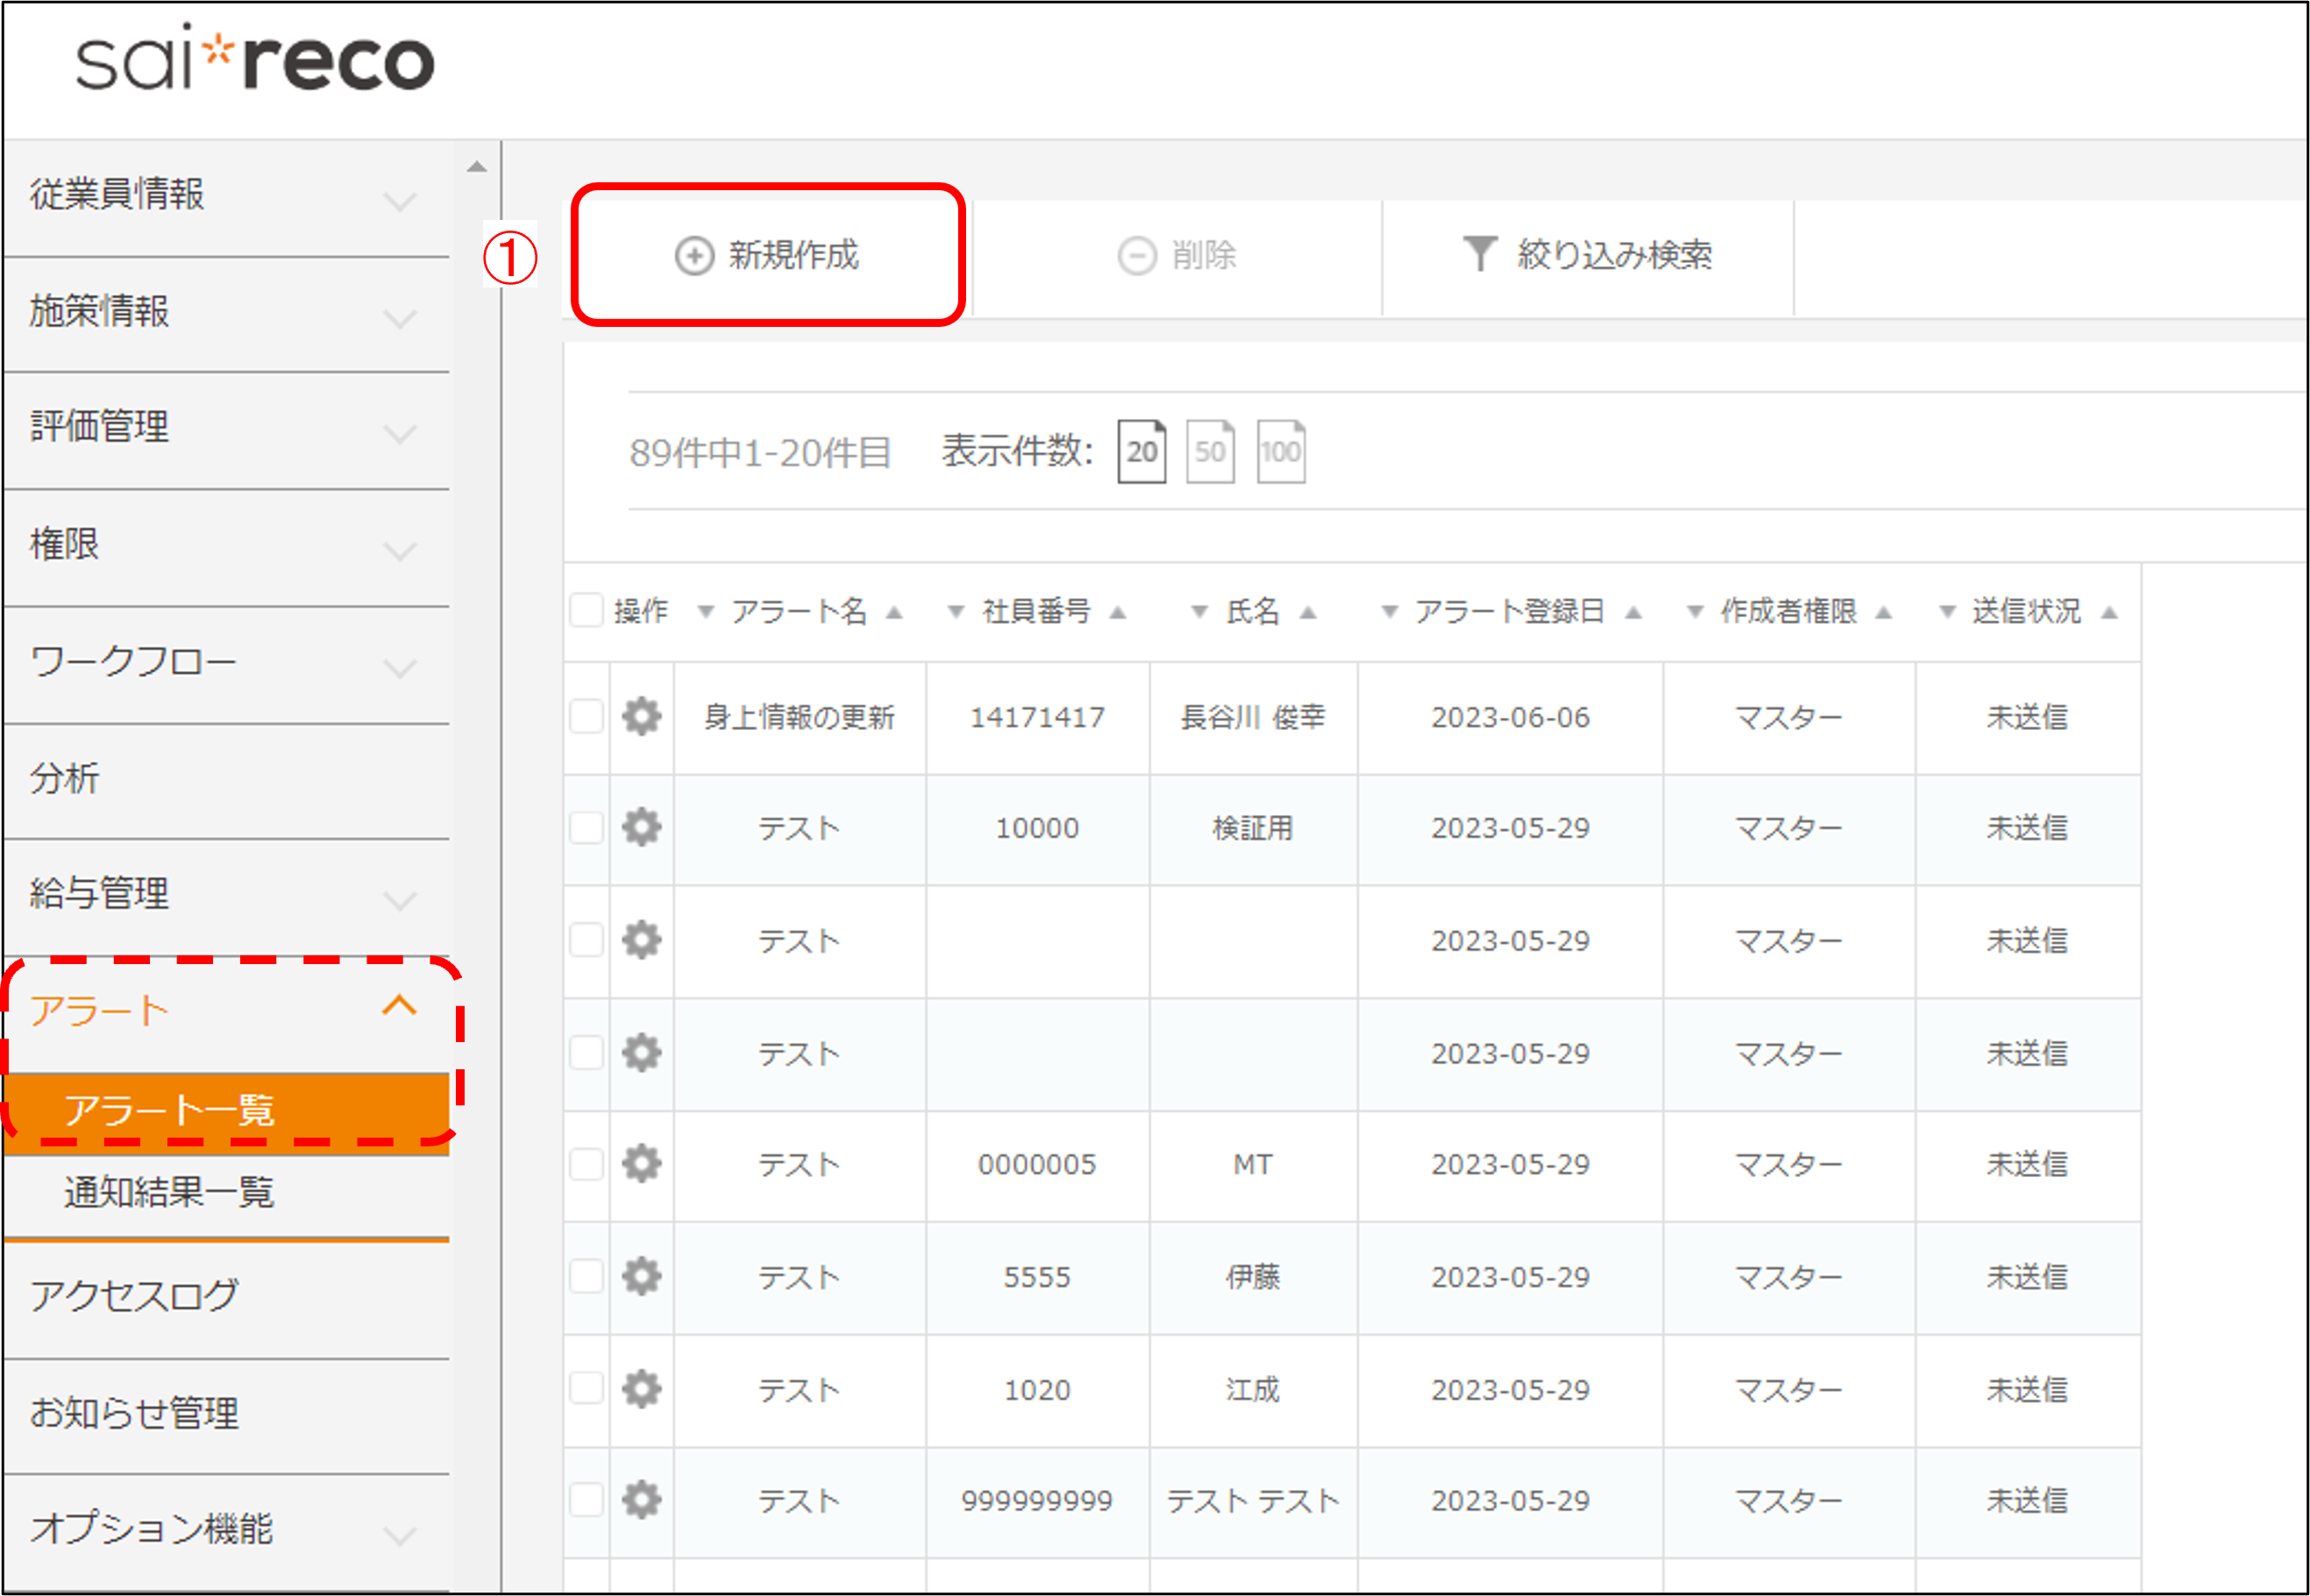Sort 作成者権限 column descending arrow

point(1695,612)
